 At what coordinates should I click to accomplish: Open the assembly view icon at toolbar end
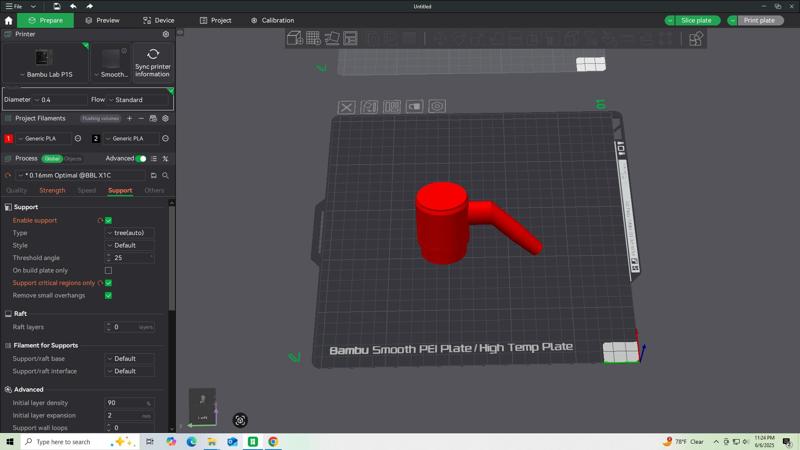coord(695,38)
